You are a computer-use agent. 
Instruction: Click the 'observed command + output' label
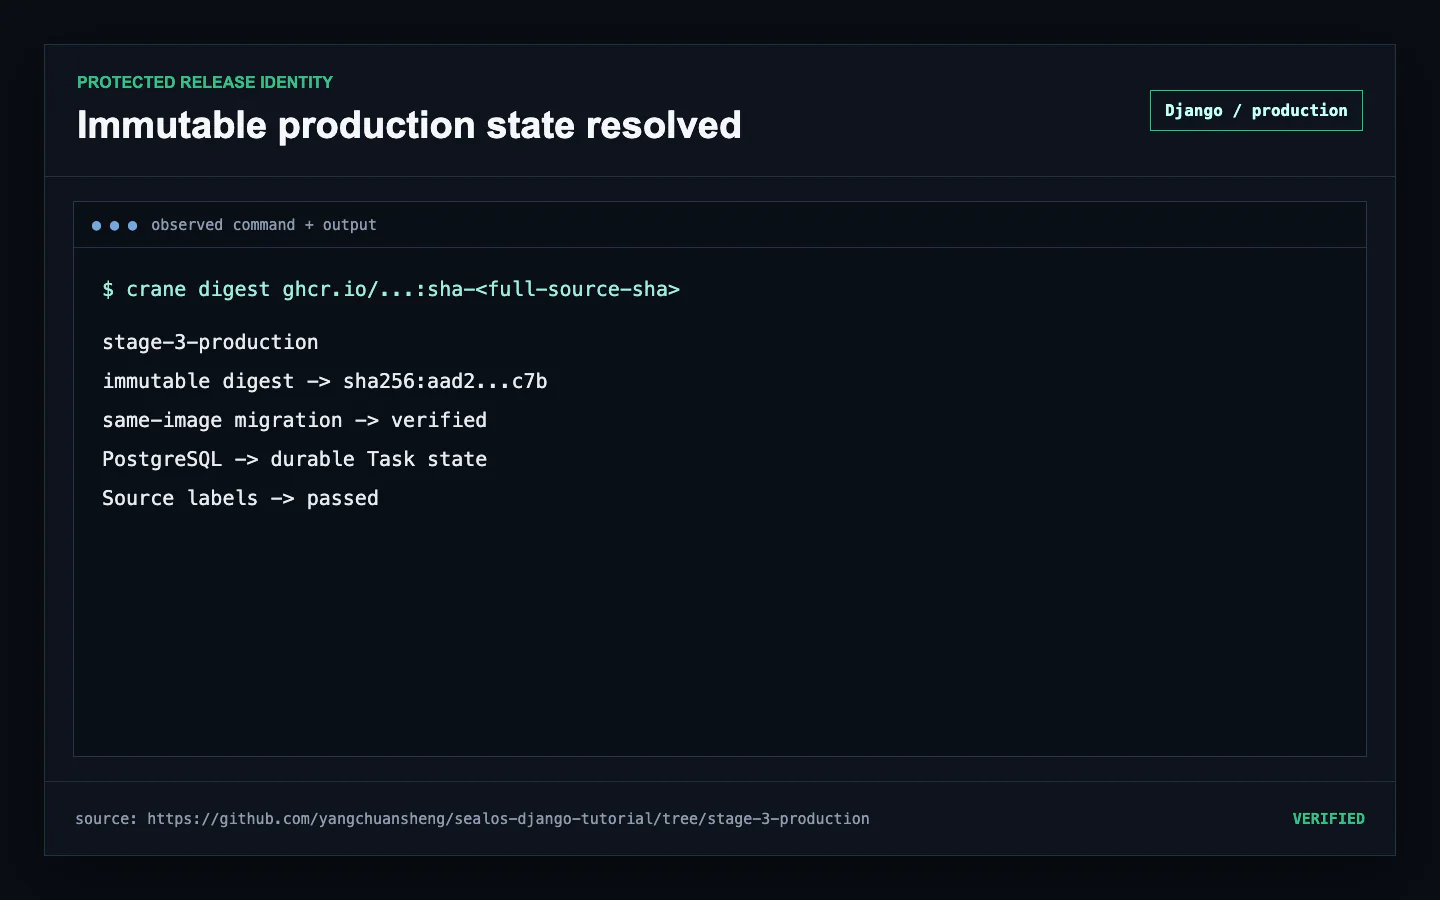tap(264, 225)
